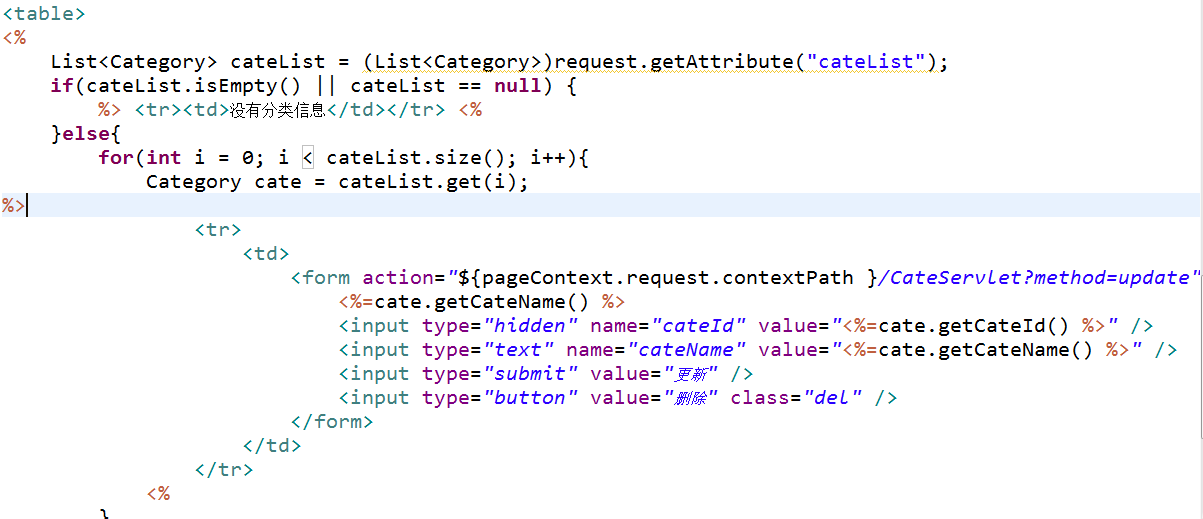
Task: Click the submit input's 更新 value
Action: (693, 374)
